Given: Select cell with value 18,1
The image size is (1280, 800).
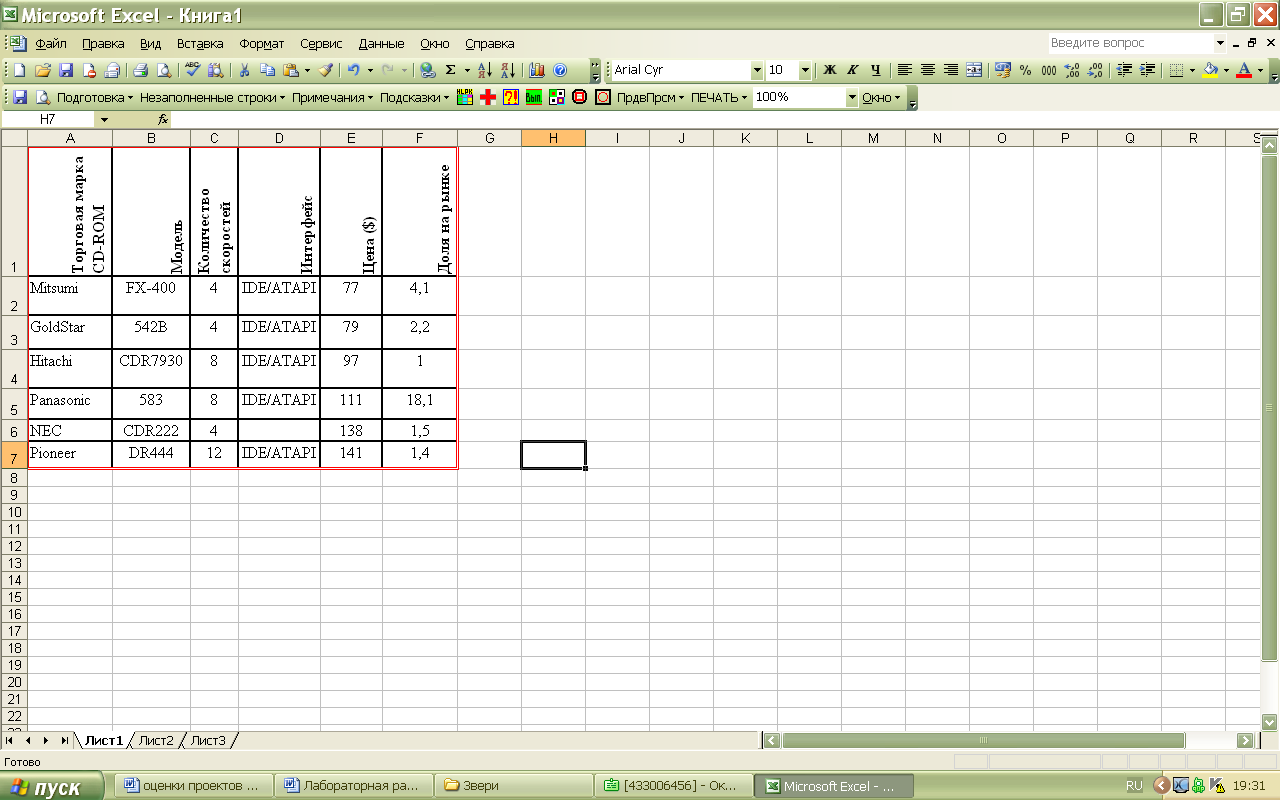Looking at the screenshot, I should 419,403.
